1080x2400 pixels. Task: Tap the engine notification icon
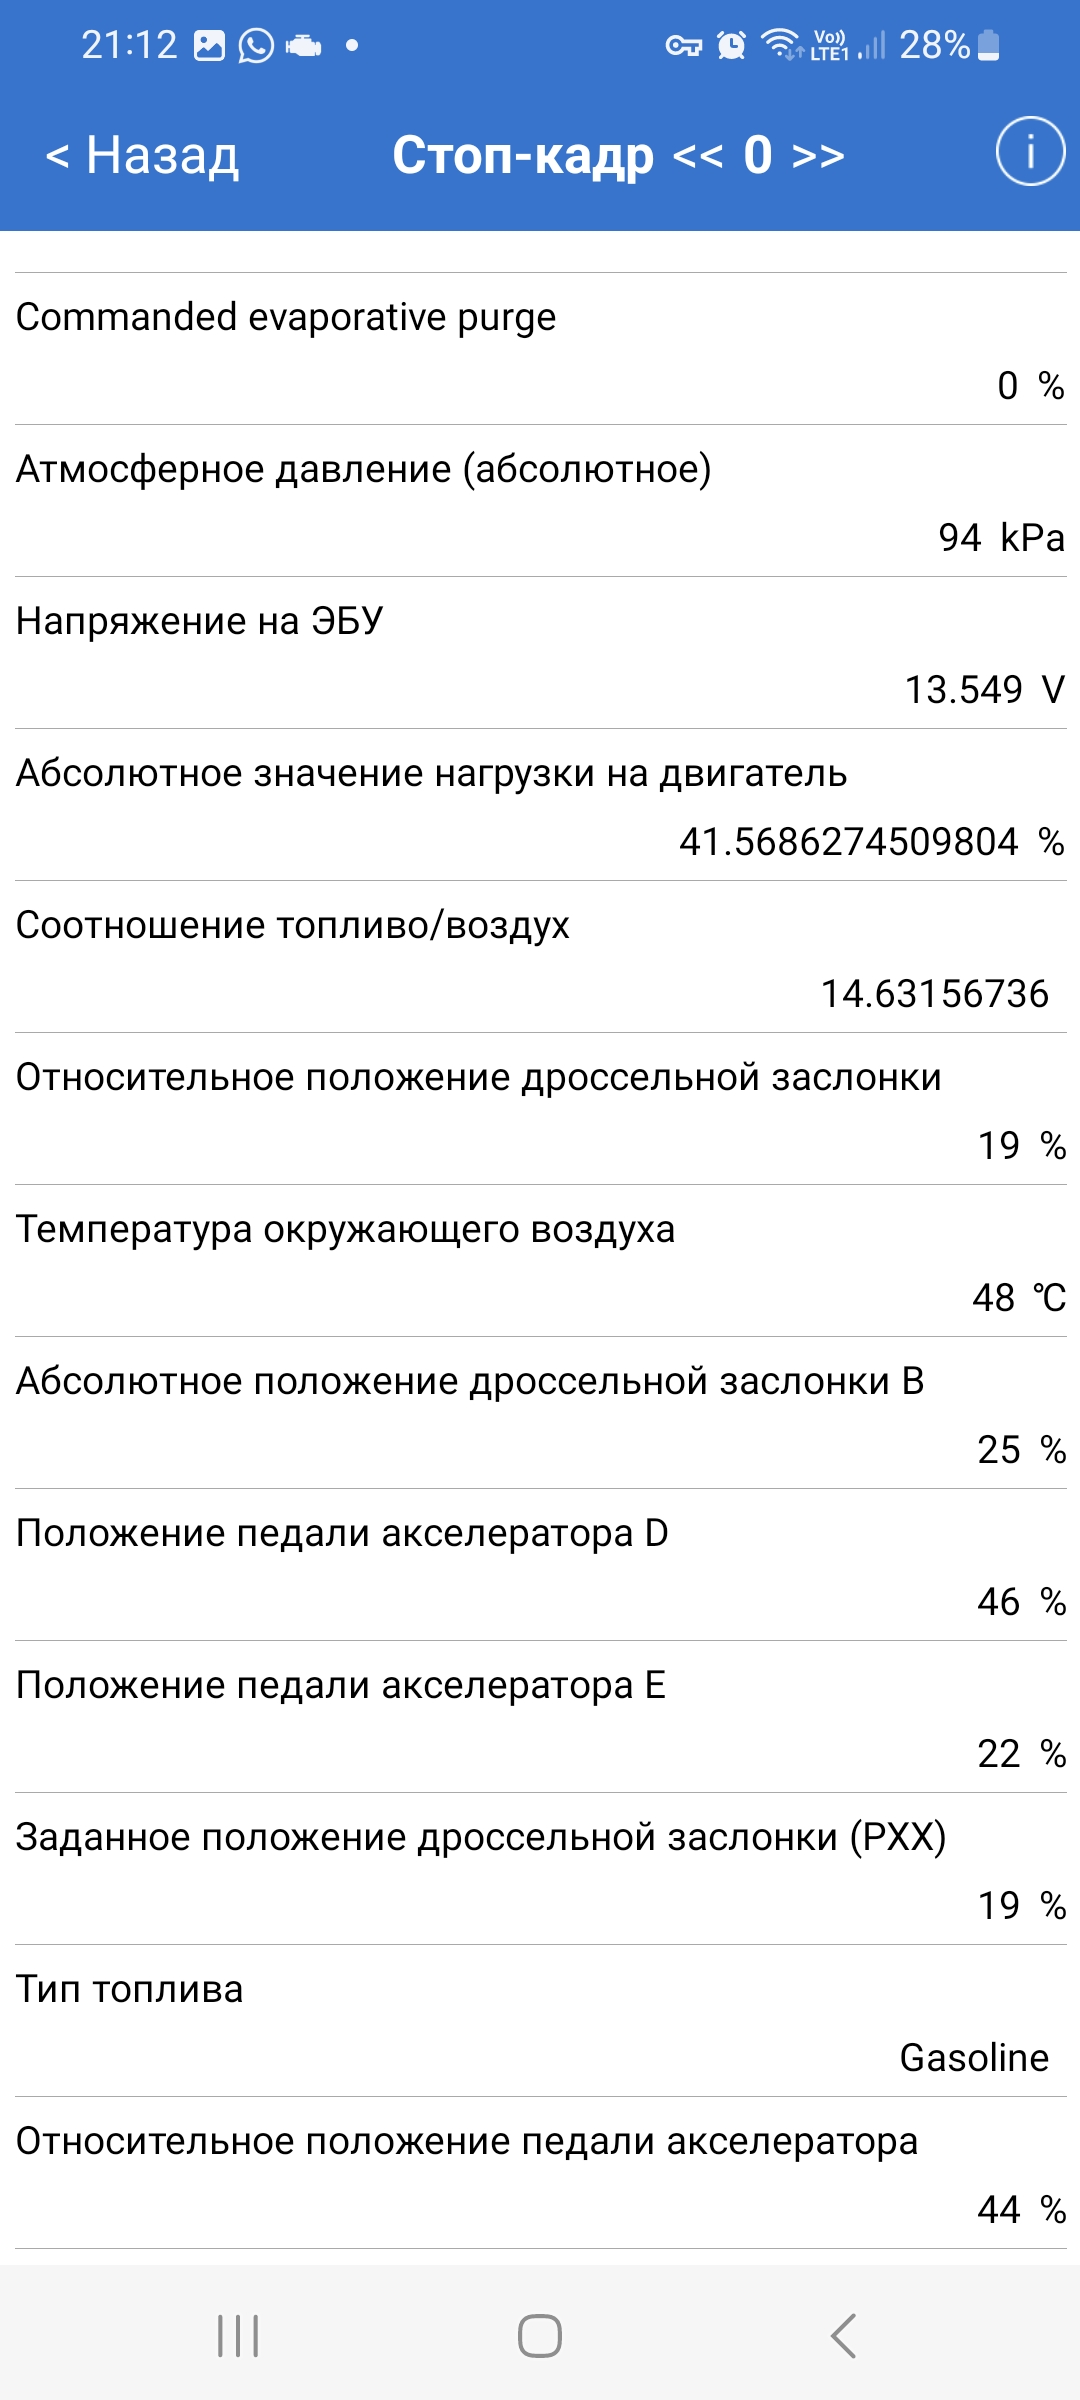click(303, 46)
